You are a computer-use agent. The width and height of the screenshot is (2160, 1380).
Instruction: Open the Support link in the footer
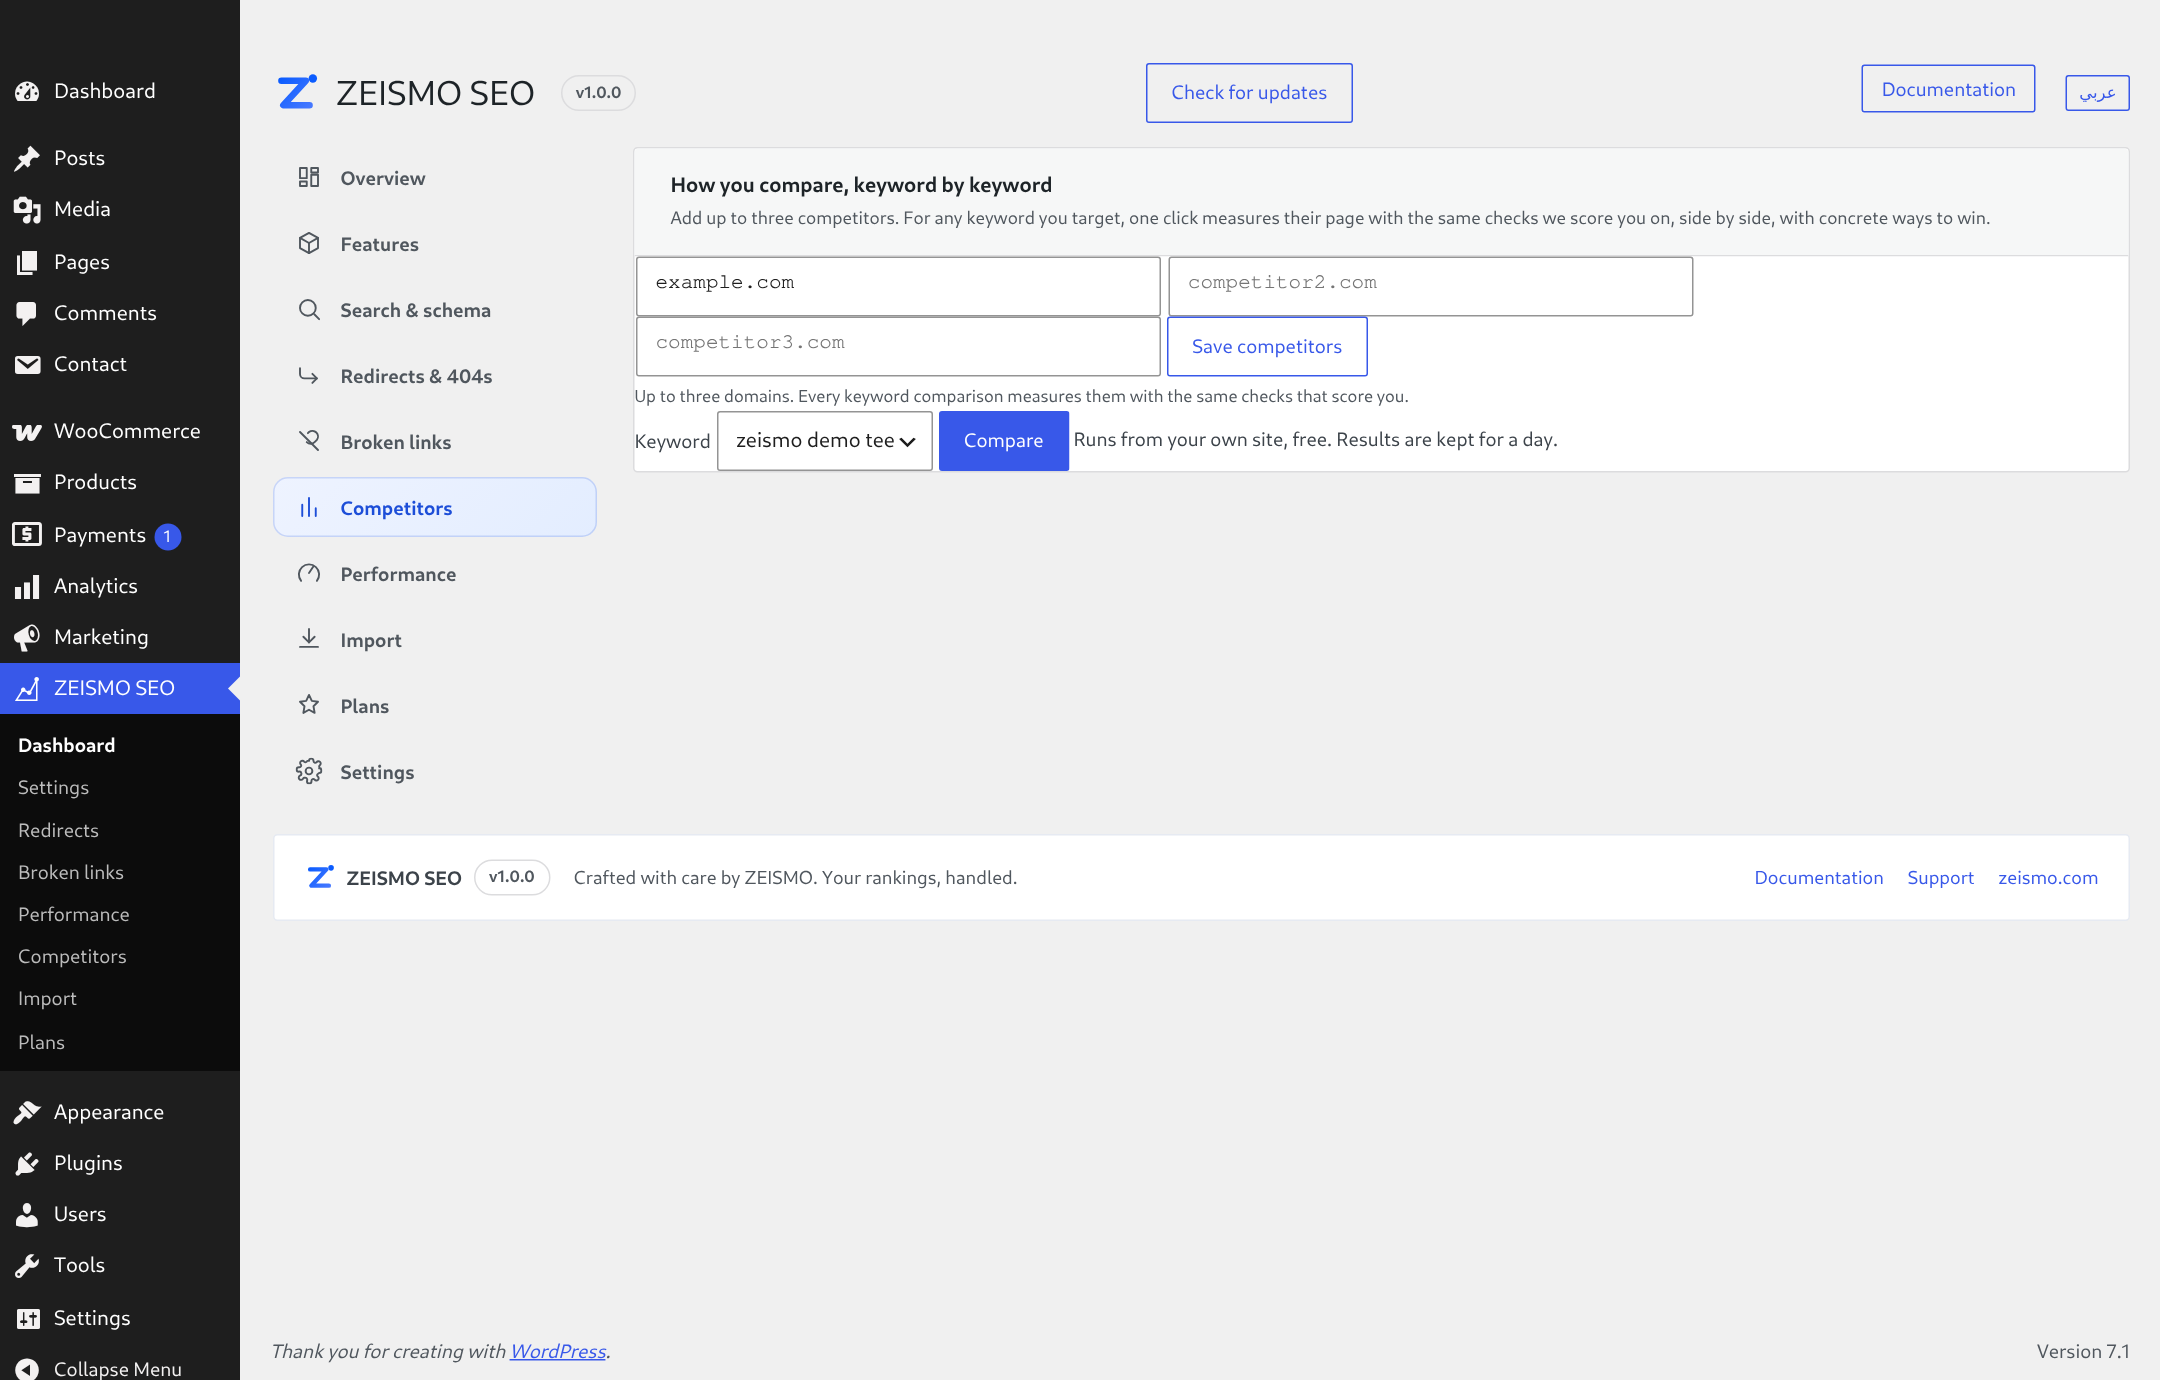pos(1940,877)
